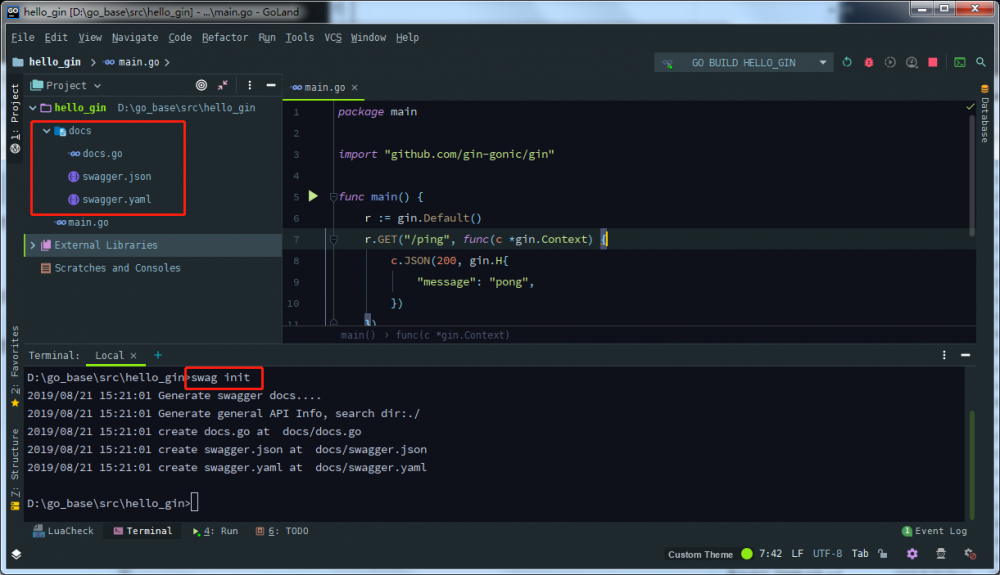Select docs.go in the project tree
The image size is (1000, 575).
(x=102, y=154)
